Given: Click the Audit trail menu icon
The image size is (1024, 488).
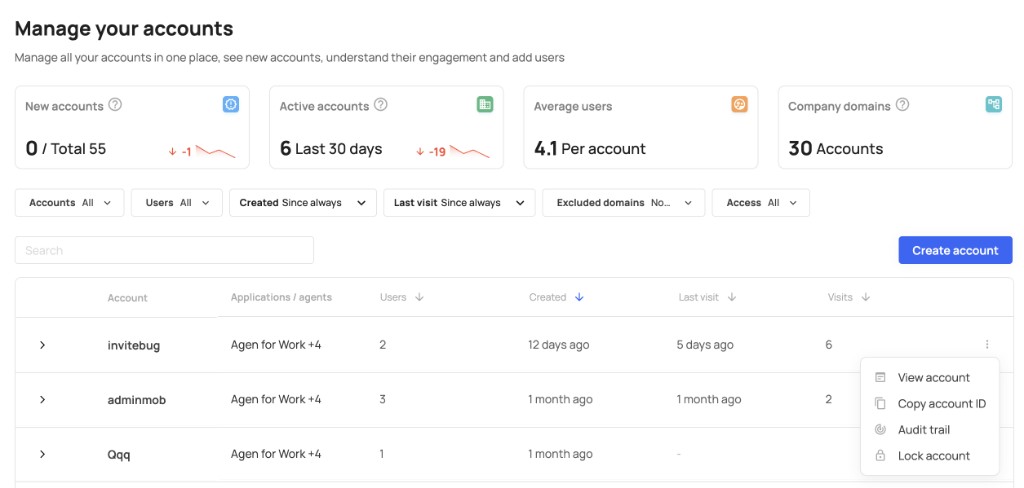Looking at the screenshot, I should 880,430.
